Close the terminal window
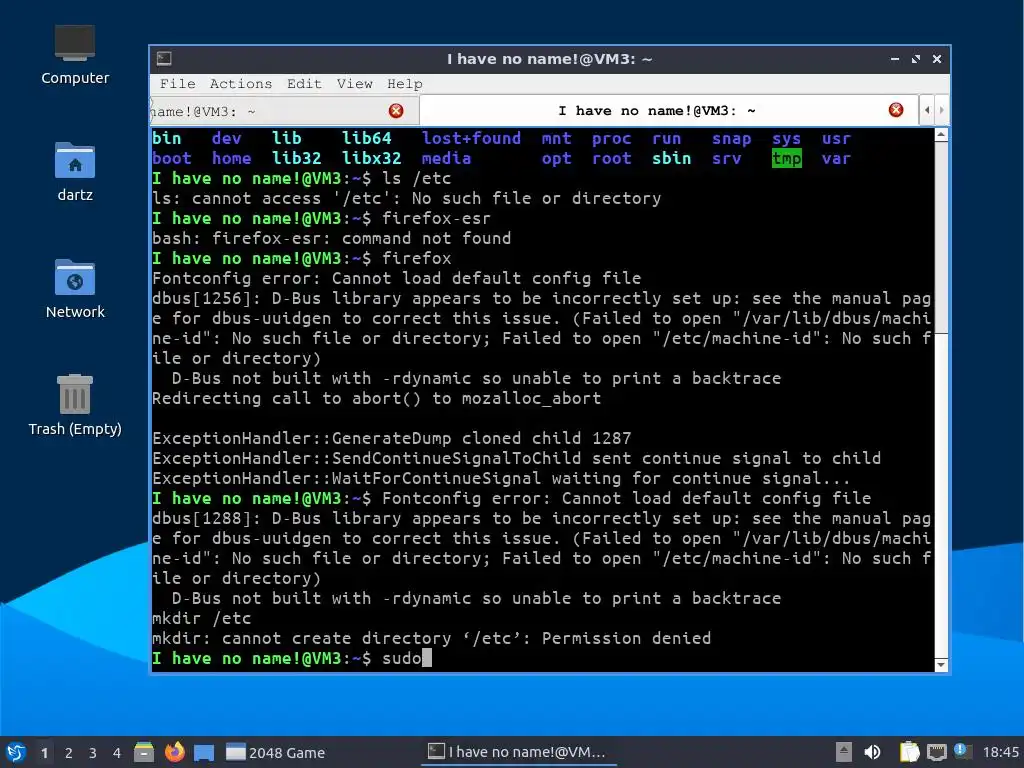The width and height of the screenshot is (1024, 768). [x=936, y=59]
